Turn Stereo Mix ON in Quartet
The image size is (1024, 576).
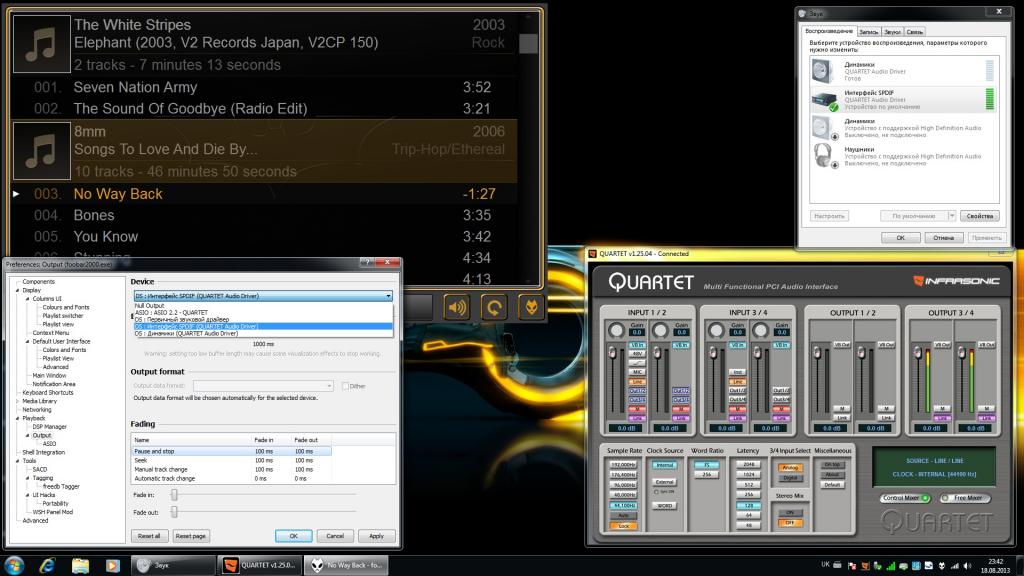click(790, 512)
